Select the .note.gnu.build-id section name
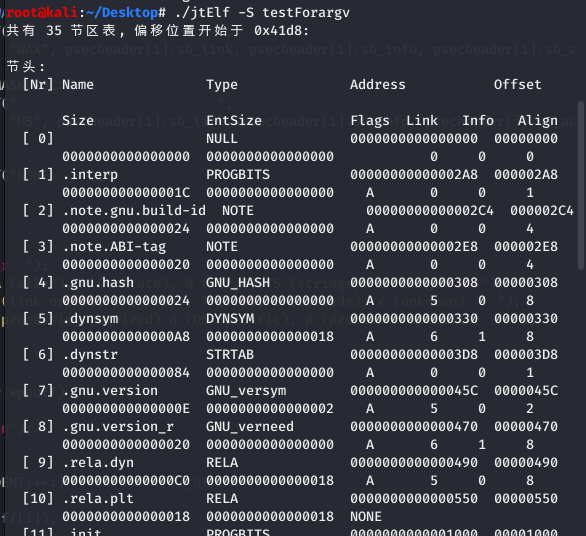586x536 pixels. (134, 210)
